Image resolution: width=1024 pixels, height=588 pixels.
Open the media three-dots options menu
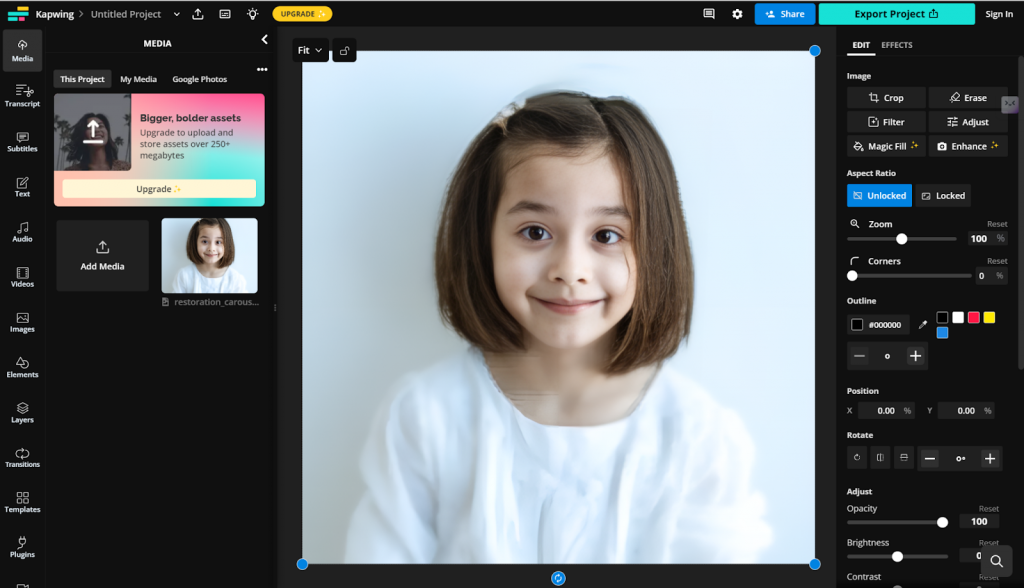(x=262, y=69)
